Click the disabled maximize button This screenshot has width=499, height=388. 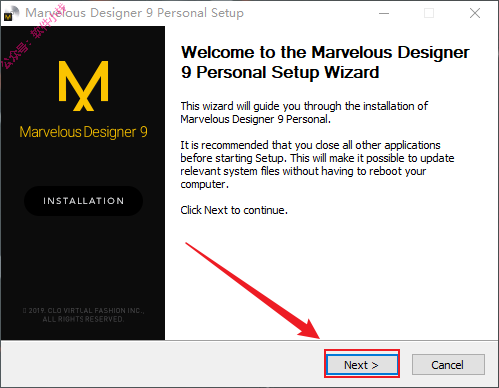click(x=429, y=13)
